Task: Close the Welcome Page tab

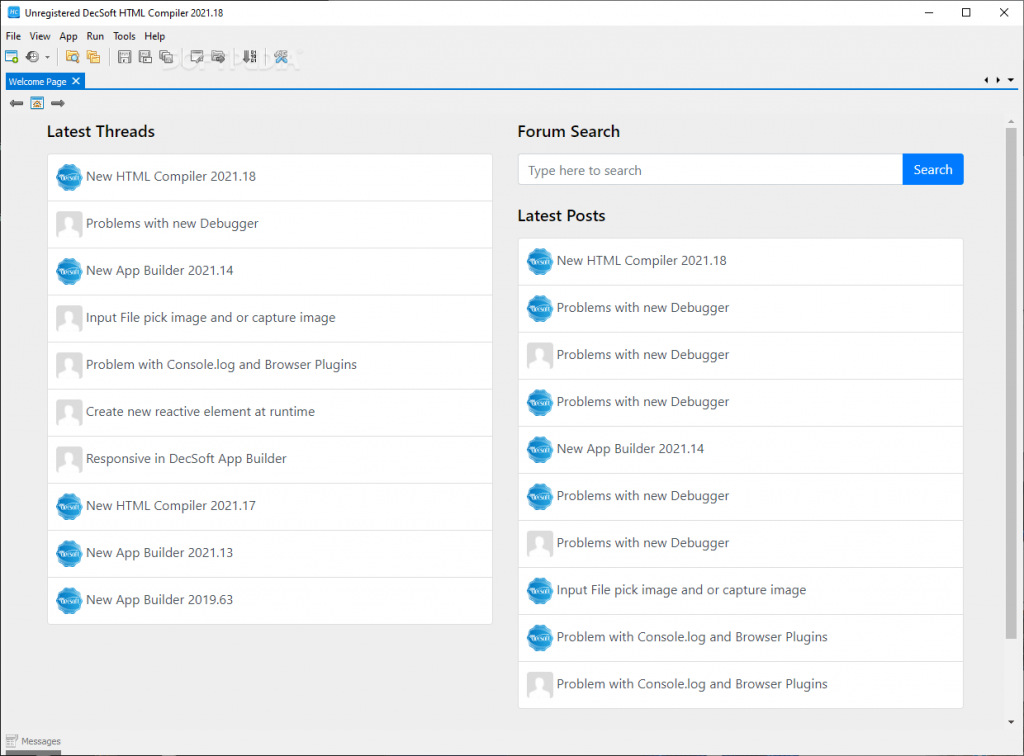Action: pos(76,81)
